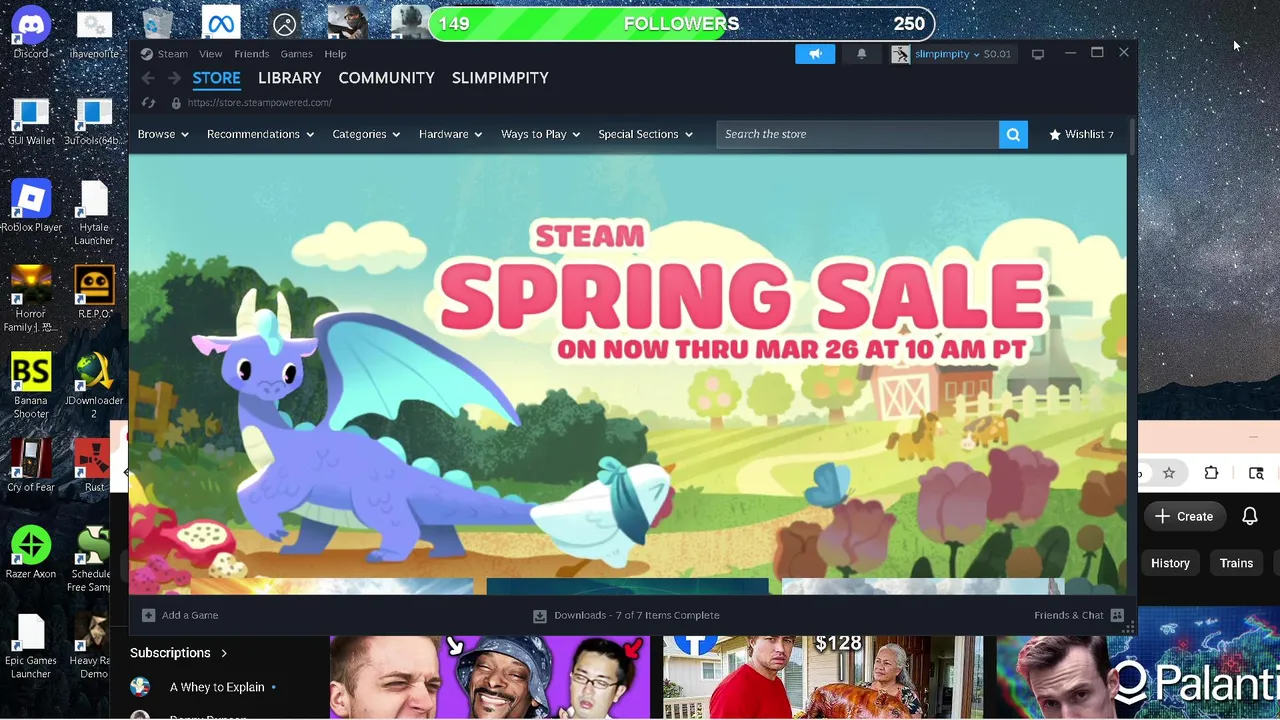Viewport: 1280px width, 720px height.
Task: Click wallet balance $0.01
Action: coord(997,54)
